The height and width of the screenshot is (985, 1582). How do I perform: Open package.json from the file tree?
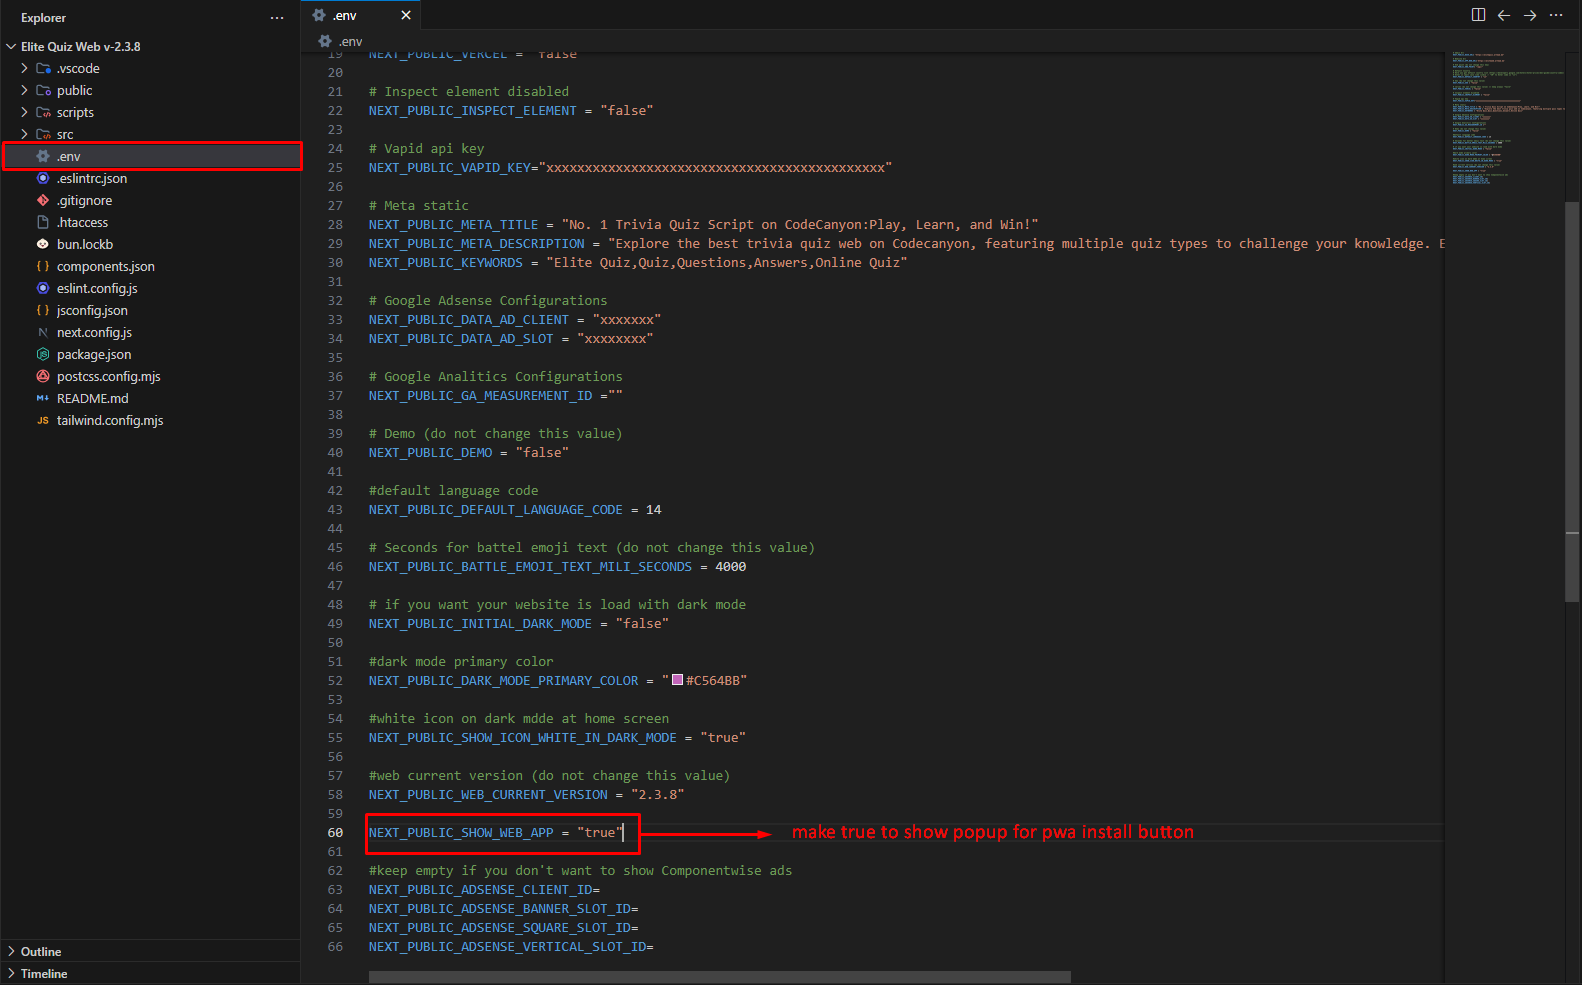(x=93, y=354)
